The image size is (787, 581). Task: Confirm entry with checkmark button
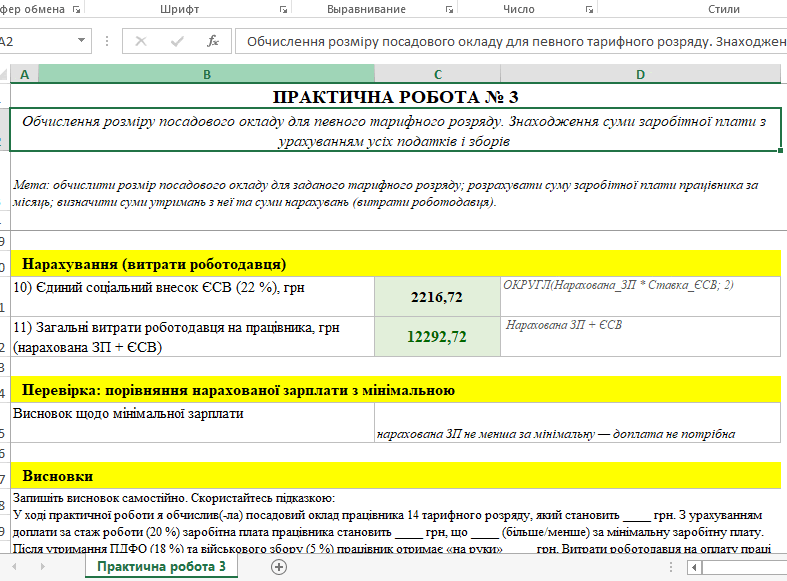[177, 41]
